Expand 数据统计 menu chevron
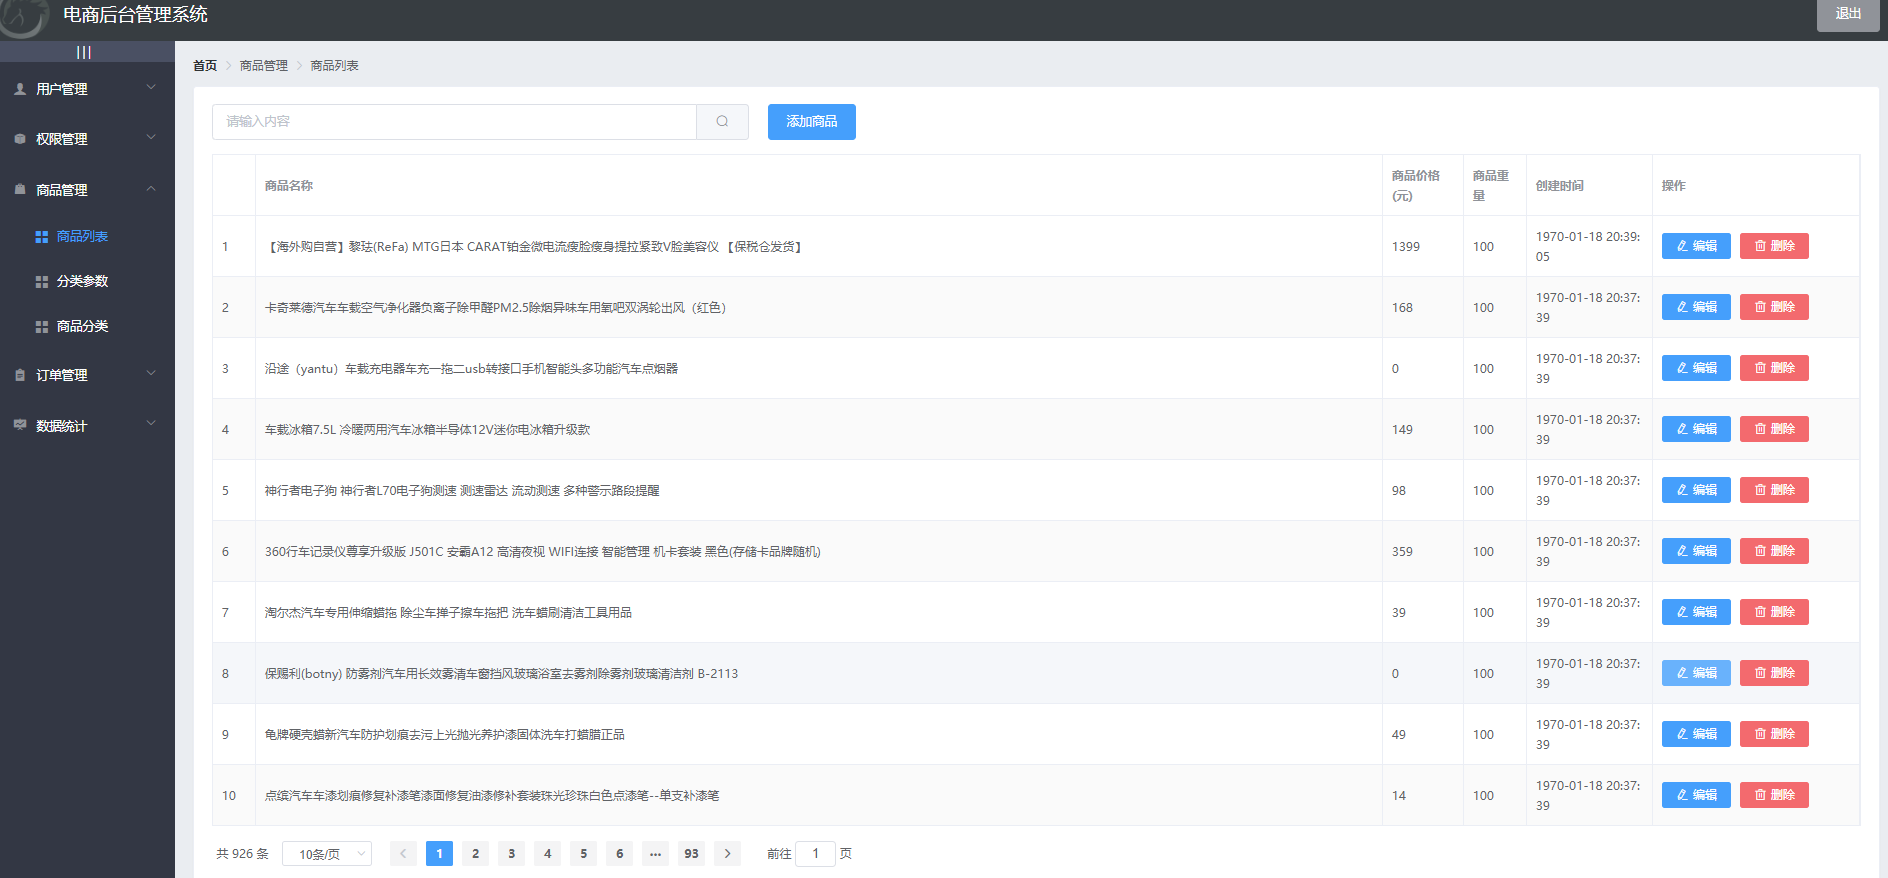 (x=151, y=424)
